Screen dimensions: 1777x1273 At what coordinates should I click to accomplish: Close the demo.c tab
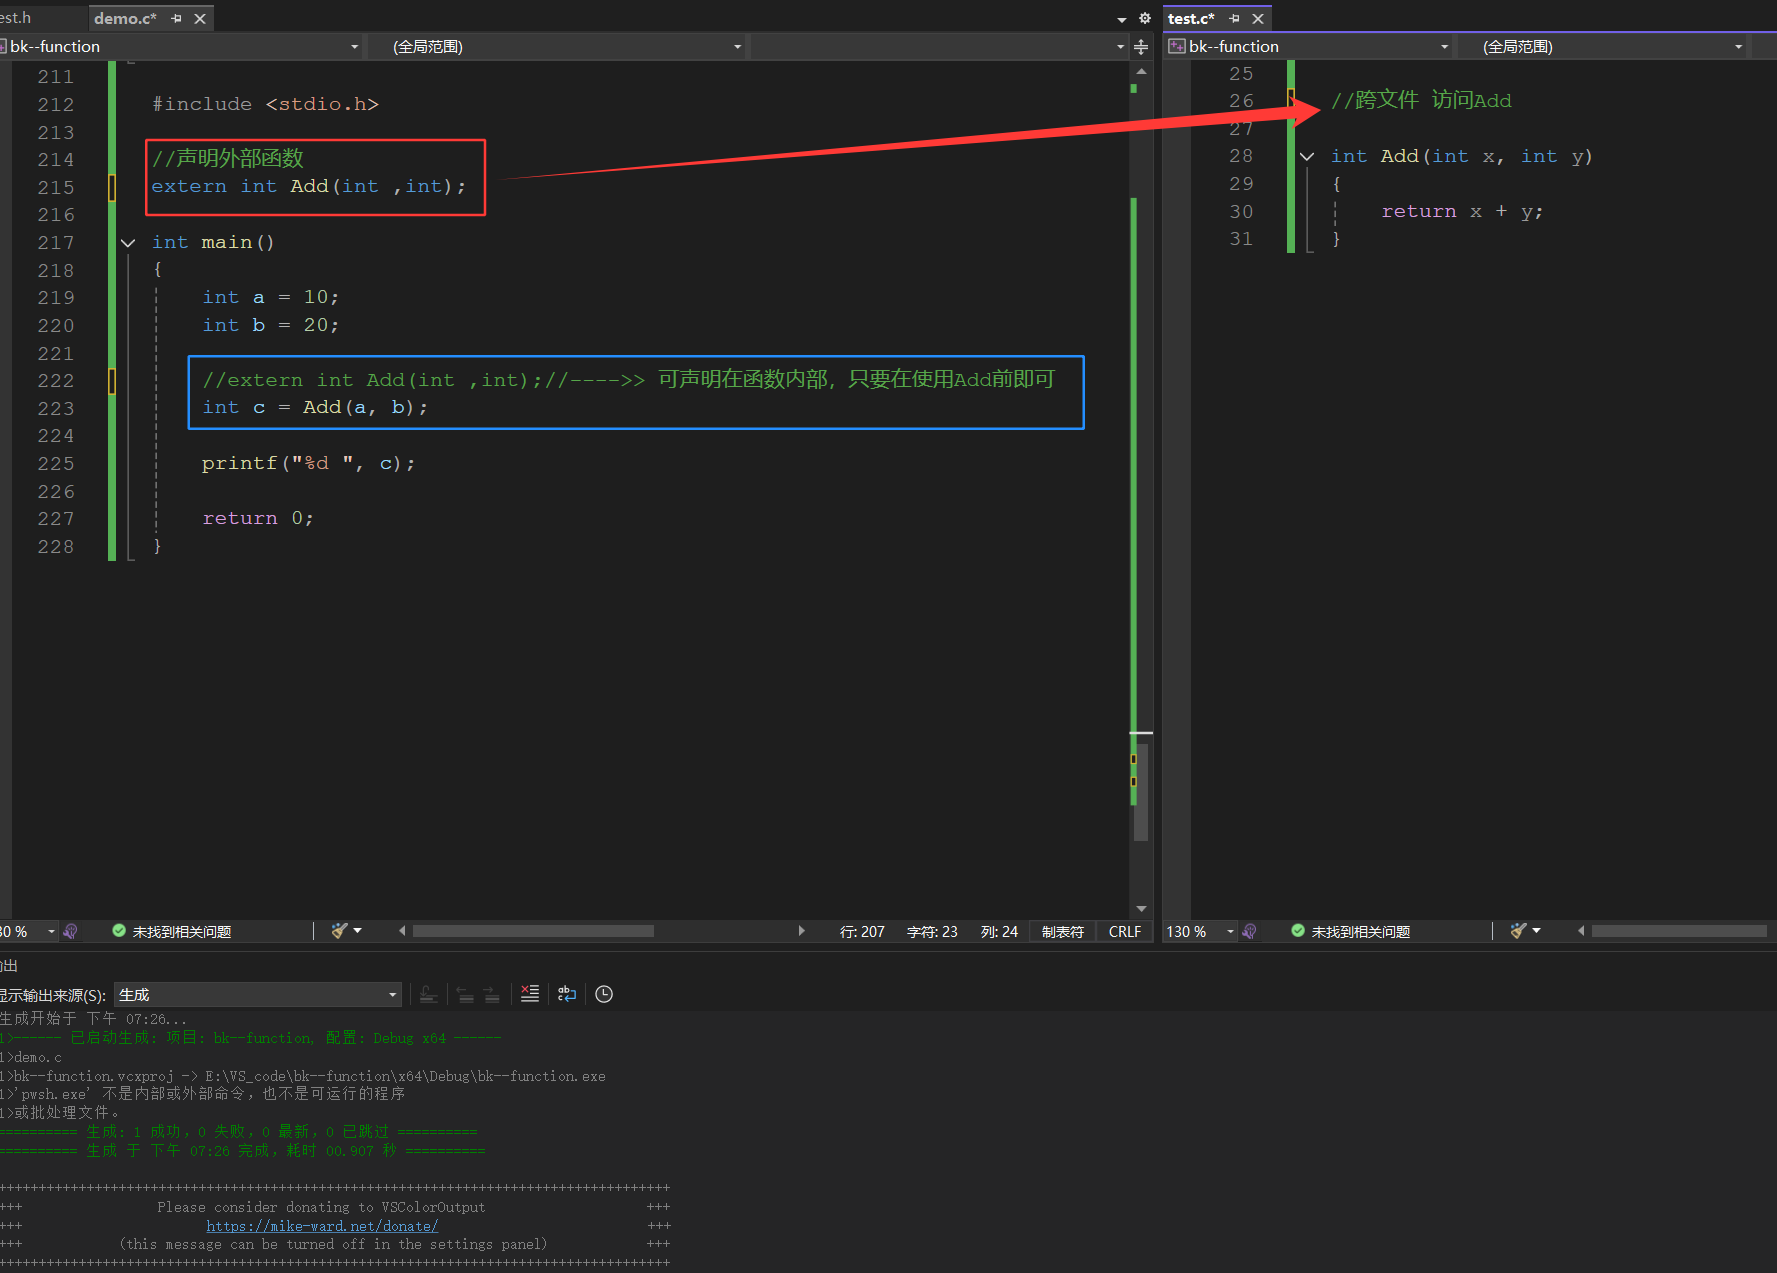click(200, 19)
